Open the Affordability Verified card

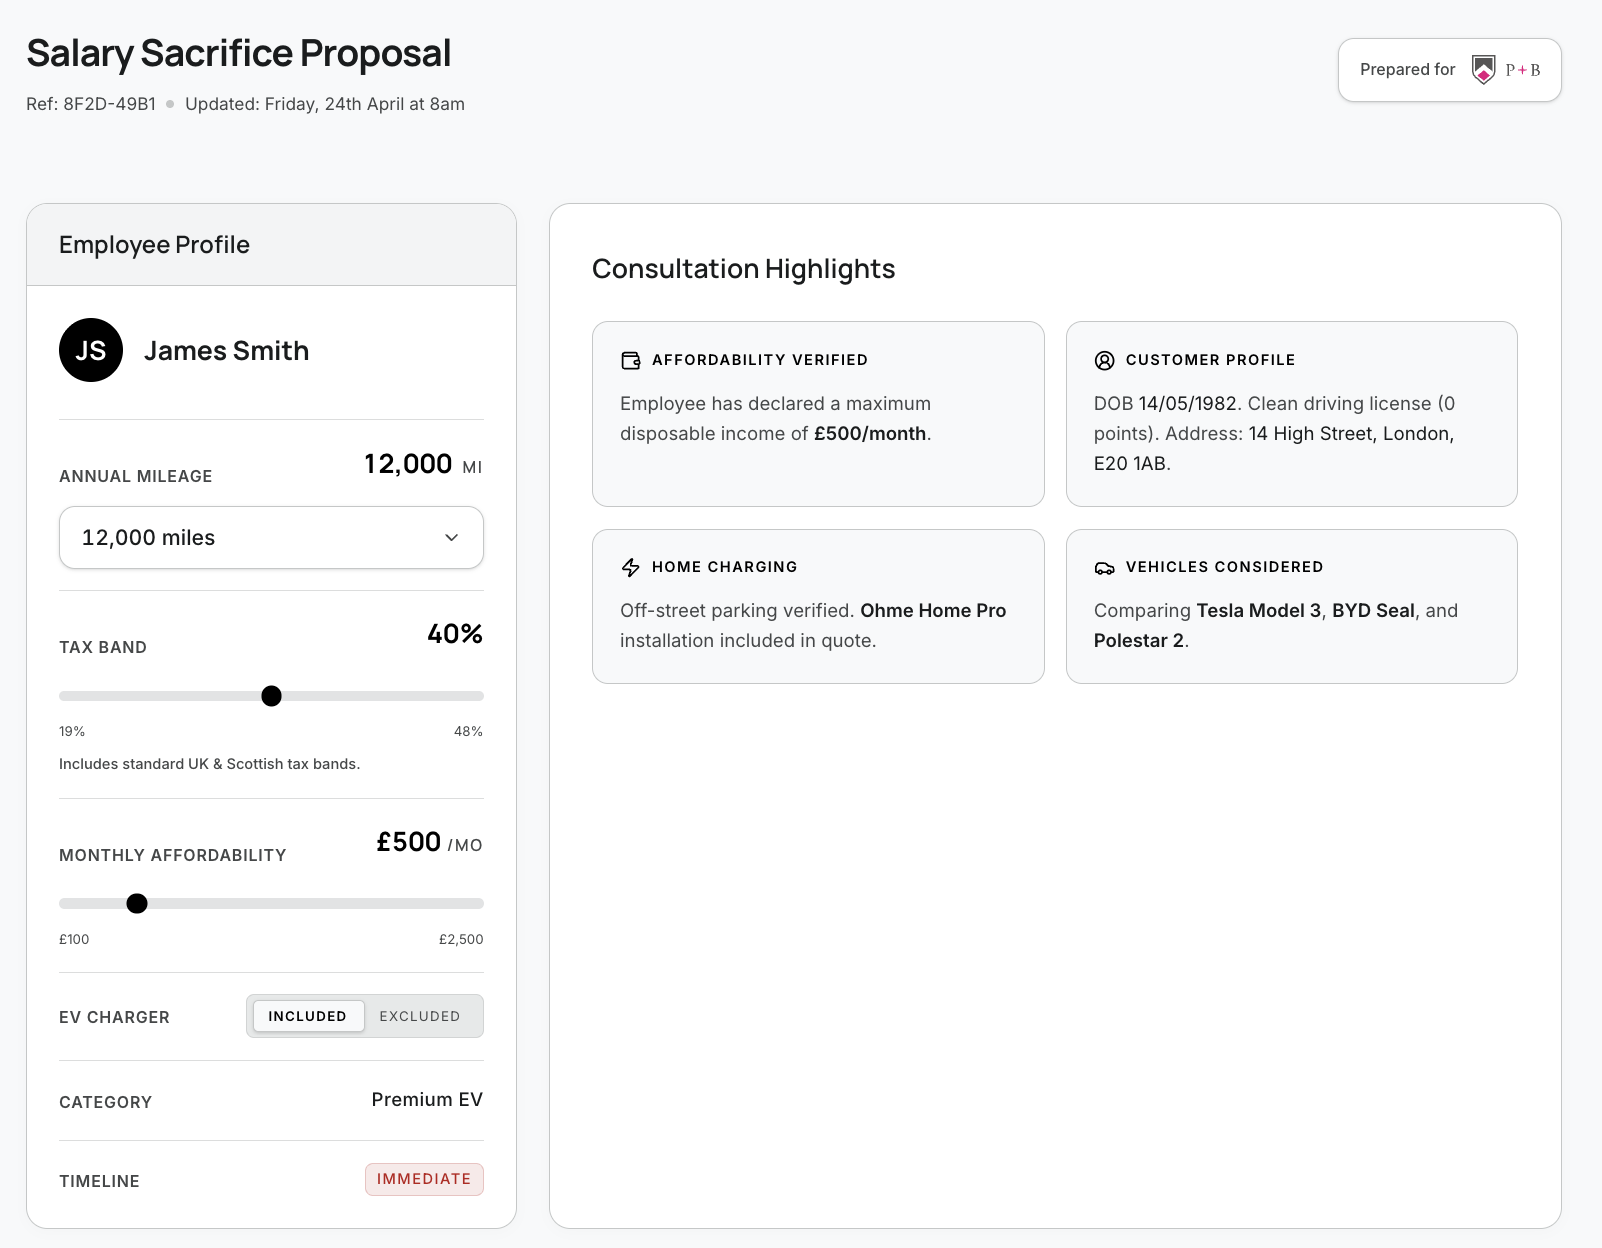click(818, 414)
